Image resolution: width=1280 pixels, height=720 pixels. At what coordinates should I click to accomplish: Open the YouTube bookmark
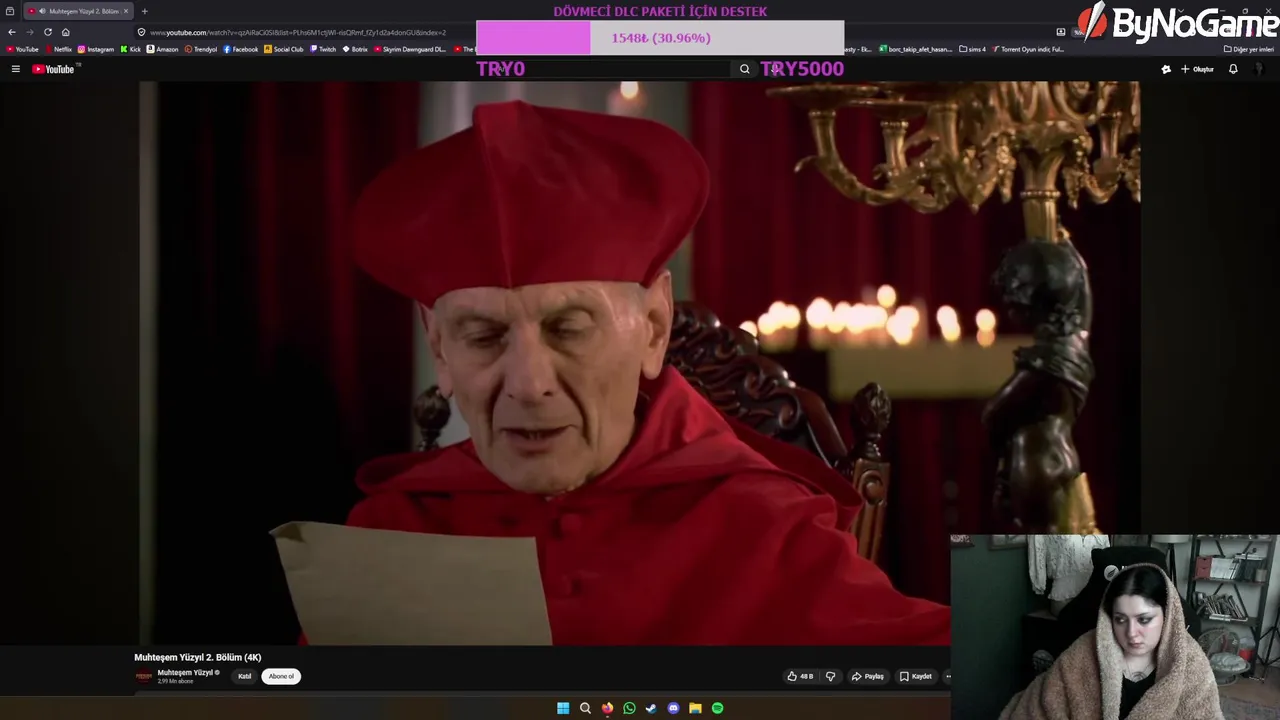click(22, 49)
